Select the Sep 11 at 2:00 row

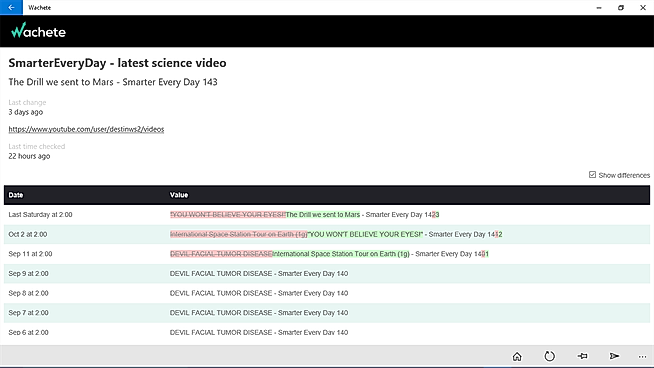[327, 254]
